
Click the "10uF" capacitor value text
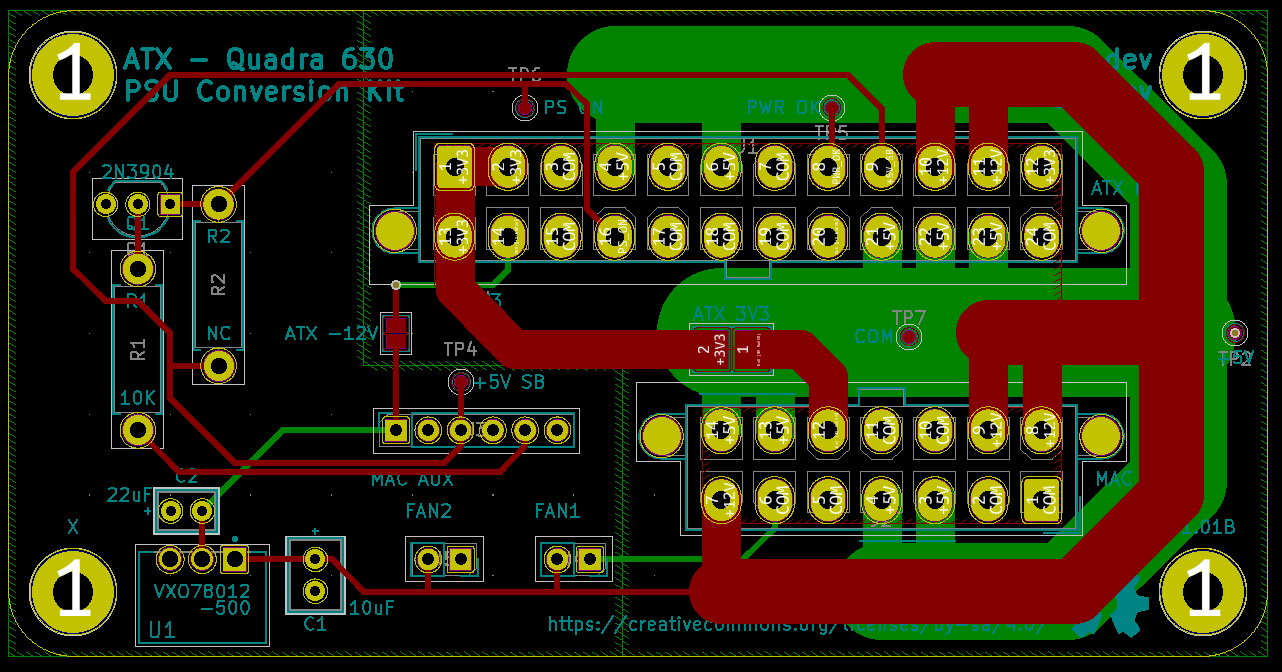pos(371,607)
